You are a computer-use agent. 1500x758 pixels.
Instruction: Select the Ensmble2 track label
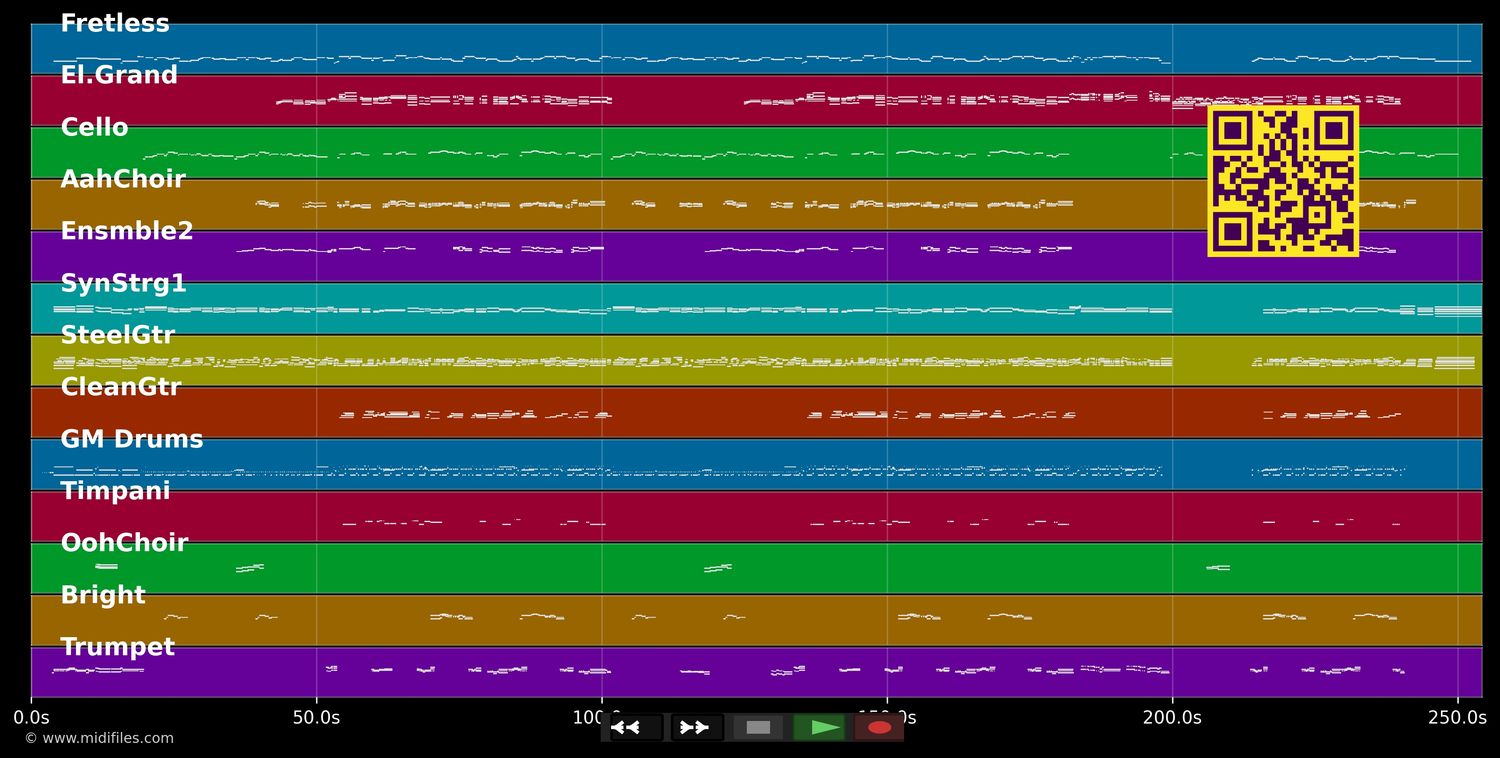pos(127,232)
